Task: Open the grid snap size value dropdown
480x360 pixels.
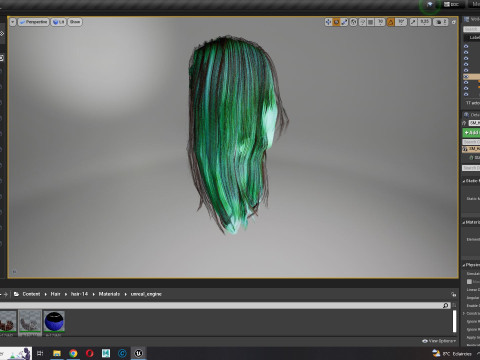Action: pyautogui.click(x=380, y=22)
